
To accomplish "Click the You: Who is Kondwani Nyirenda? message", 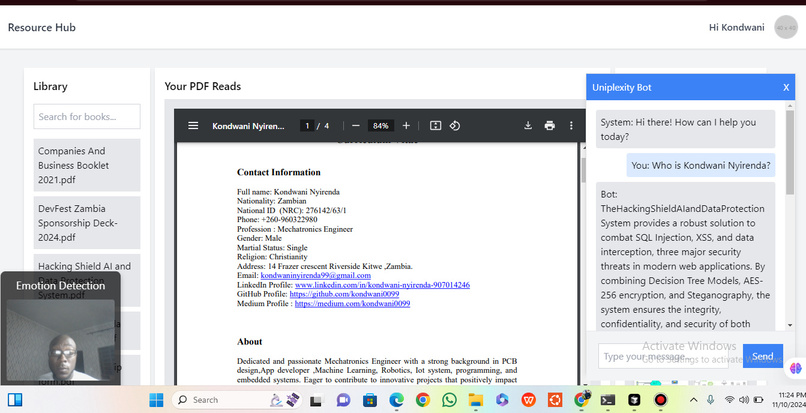I will tap(701, 165).
